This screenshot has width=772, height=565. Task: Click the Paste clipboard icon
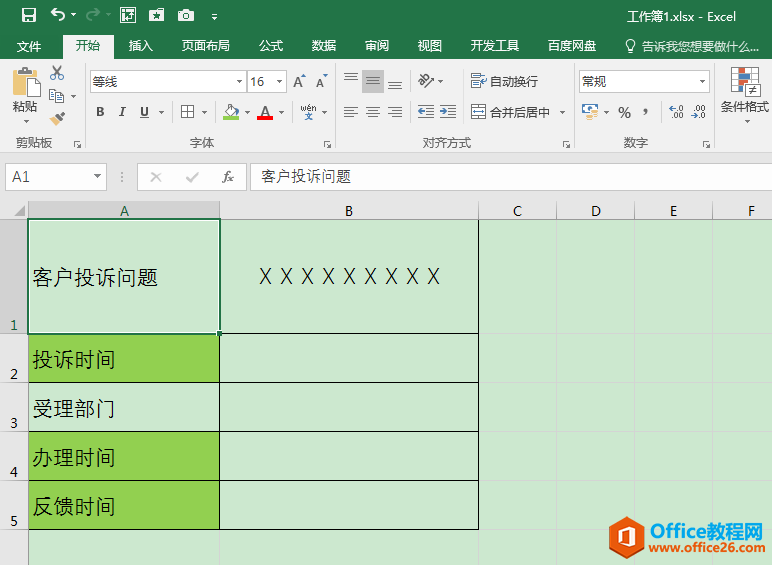(x=26, y=82)
